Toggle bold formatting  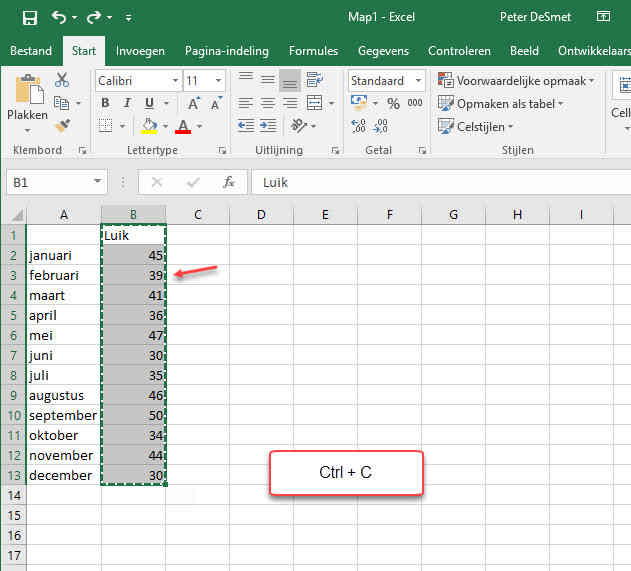pyautogui.click(x=105, y=103)
